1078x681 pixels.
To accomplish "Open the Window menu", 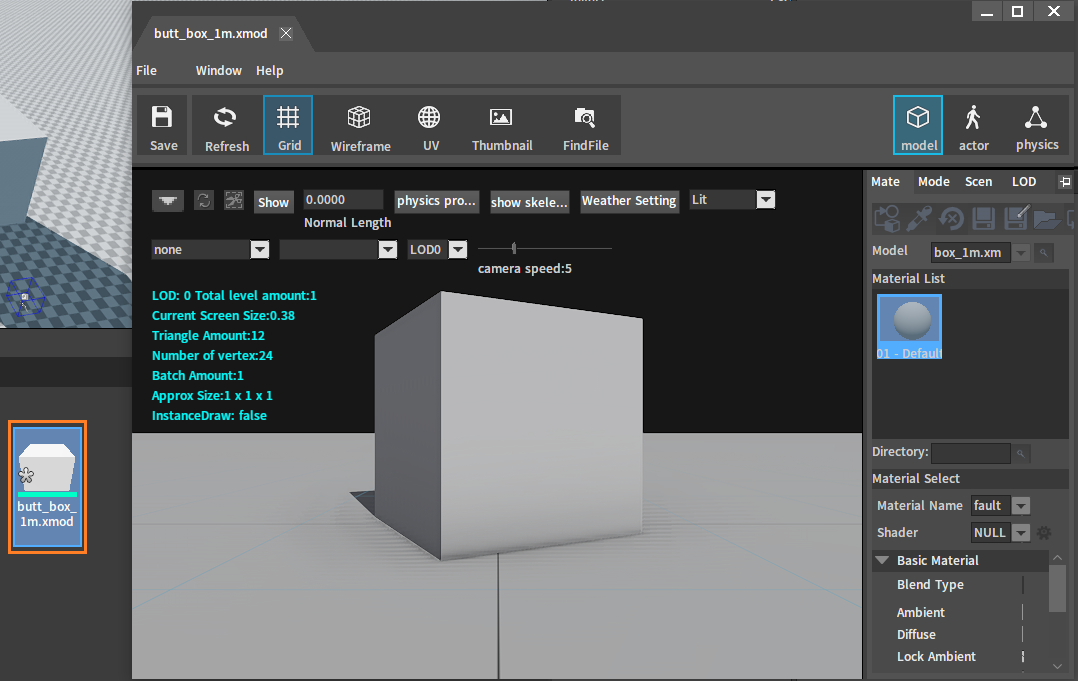I will tap(218, 71).
